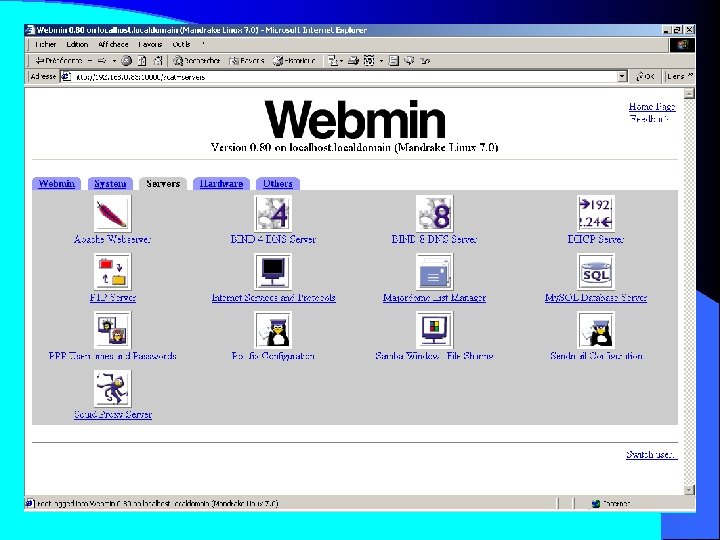Expand the address bar dropdown arrow
The image size is (720, 540).
(622, 77)
